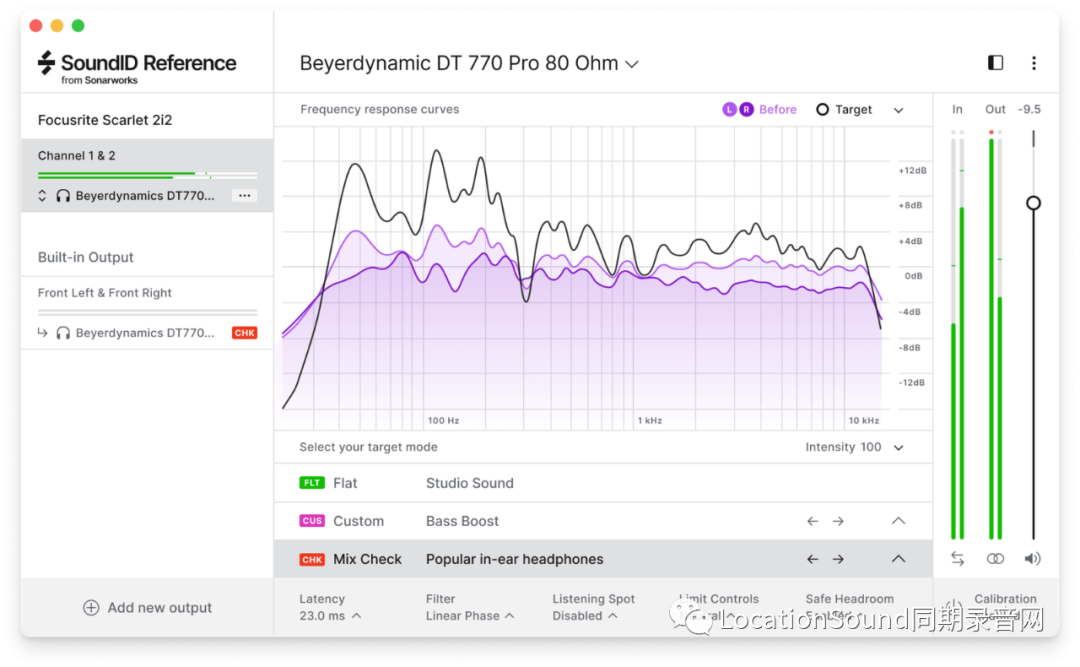
Task: Click the output volume slider handle
Action: tap(1033, 203)
